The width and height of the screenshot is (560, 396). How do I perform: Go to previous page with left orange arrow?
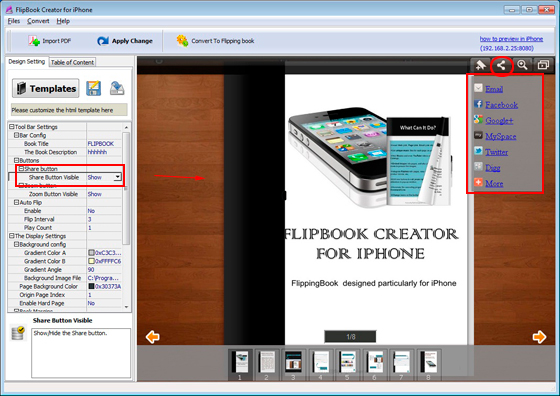[x=152, y=337]
